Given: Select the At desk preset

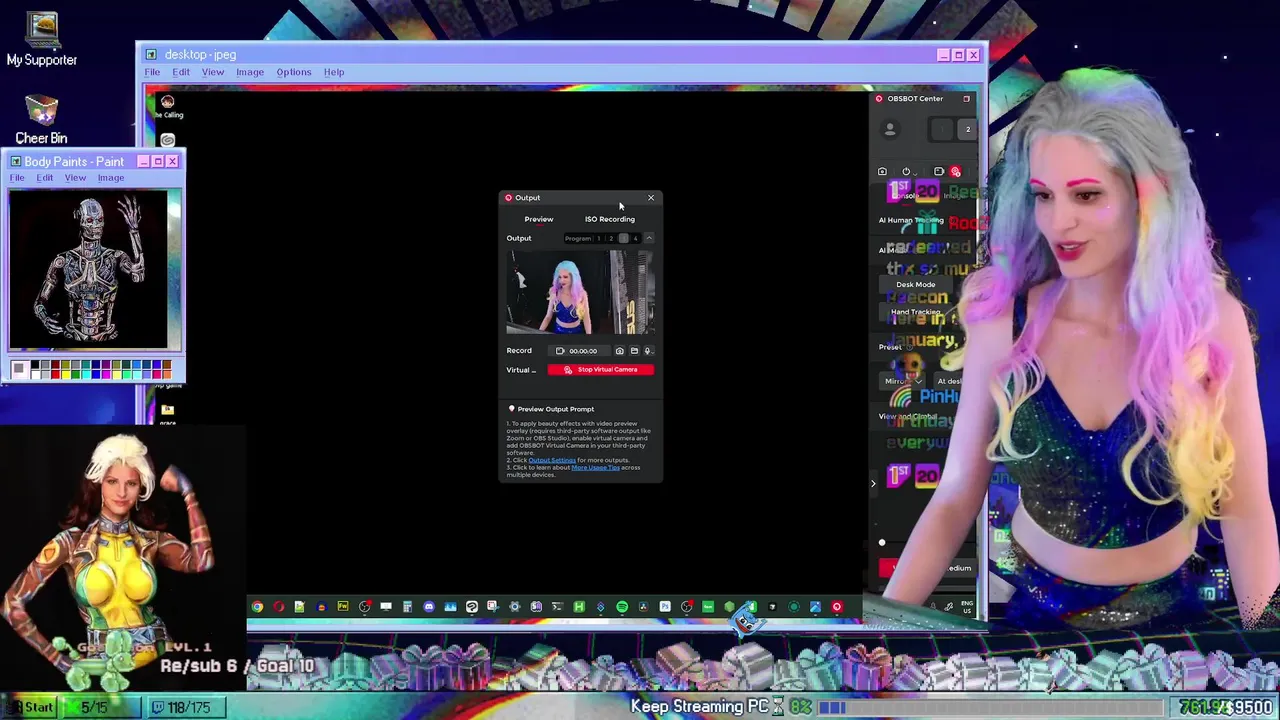Looking at the screenshot, I should click(x=949, y=381).
